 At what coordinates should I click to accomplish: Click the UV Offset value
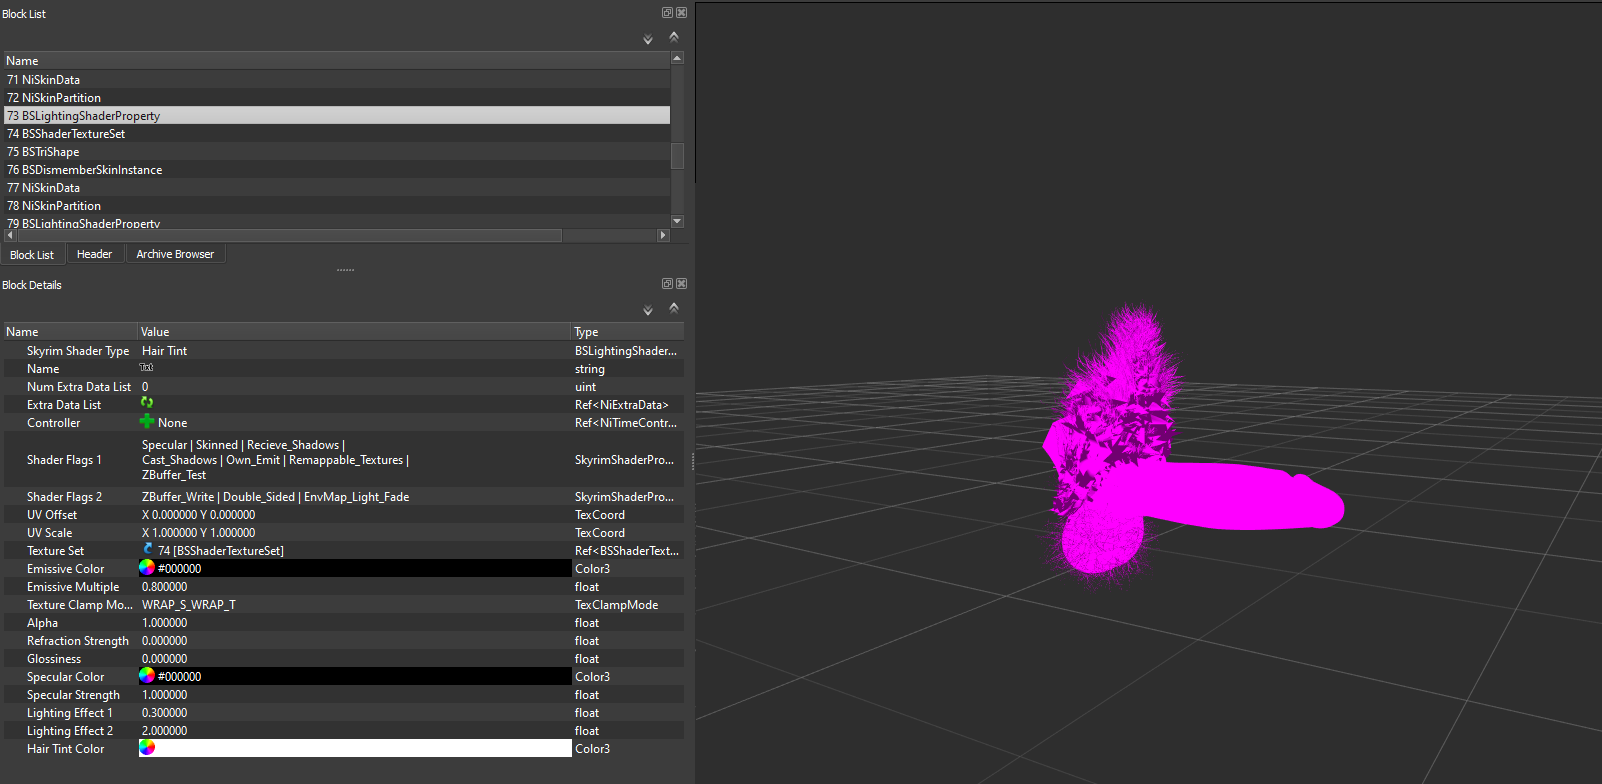[198, 514]
